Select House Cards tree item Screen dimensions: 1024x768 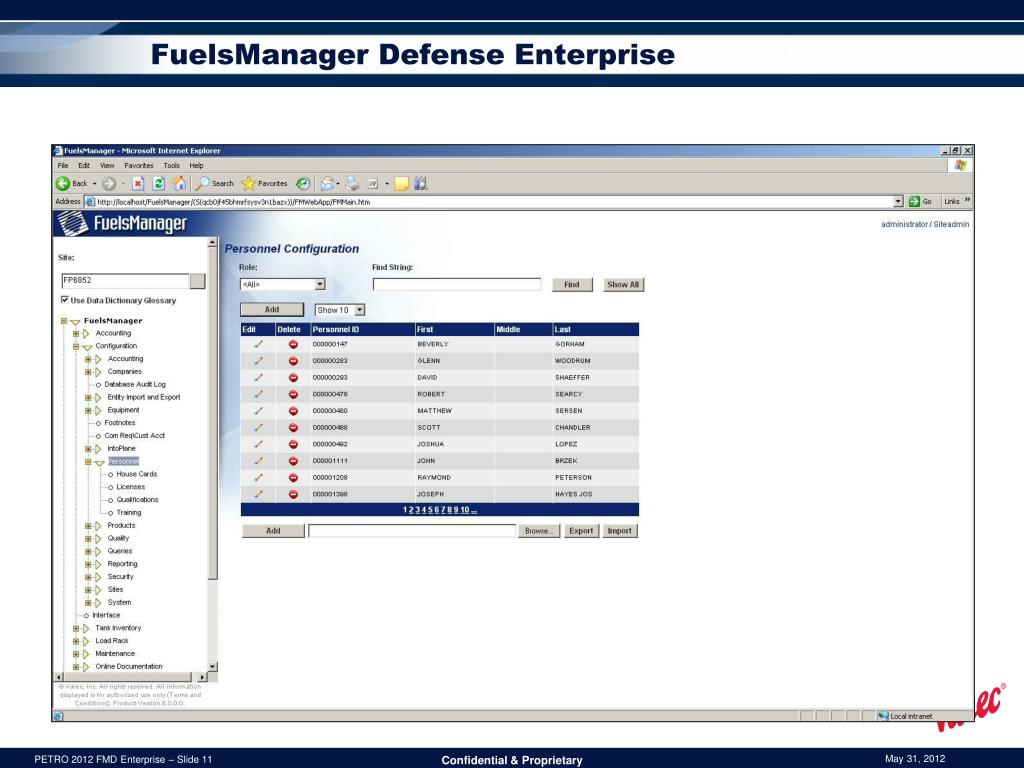136,474
